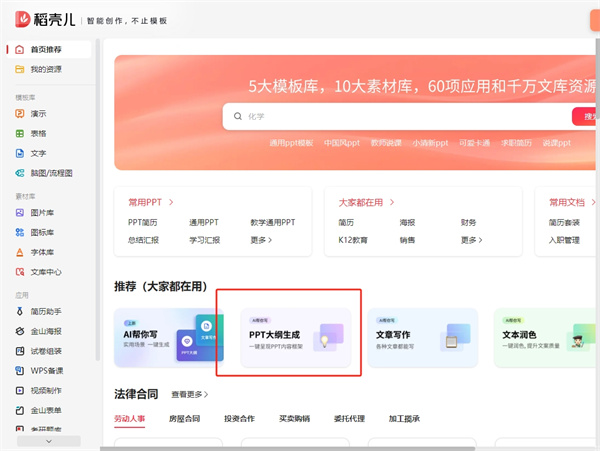Open 通用PPT link
Viewport: 600px width, 451px height.
204,223
